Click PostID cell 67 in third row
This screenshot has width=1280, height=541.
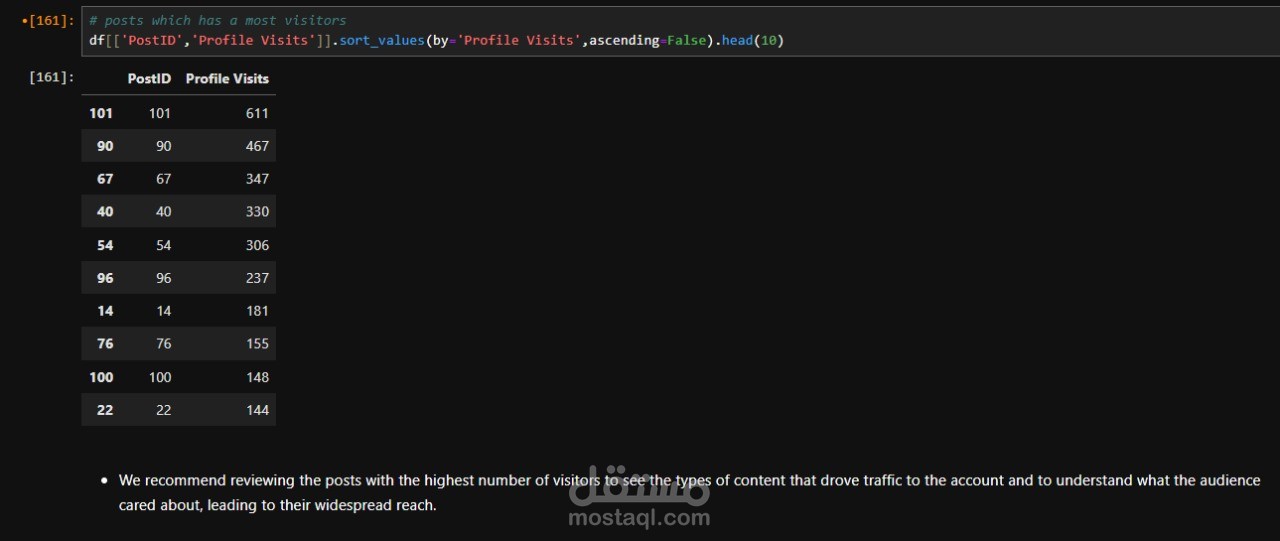164,179
